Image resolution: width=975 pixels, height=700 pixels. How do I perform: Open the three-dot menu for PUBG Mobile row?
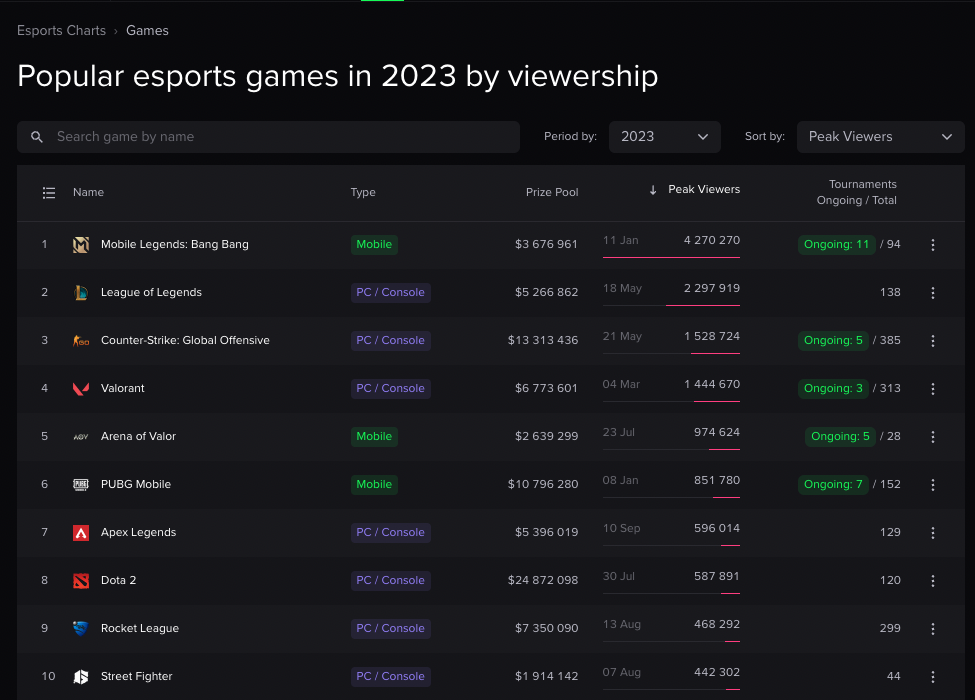tap(933, 485)
